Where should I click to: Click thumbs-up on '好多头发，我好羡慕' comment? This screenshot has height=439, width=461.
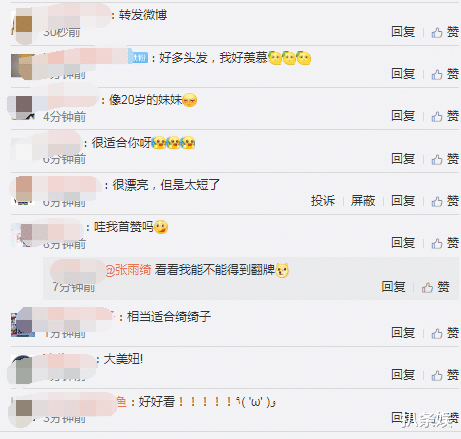(445, 74)
